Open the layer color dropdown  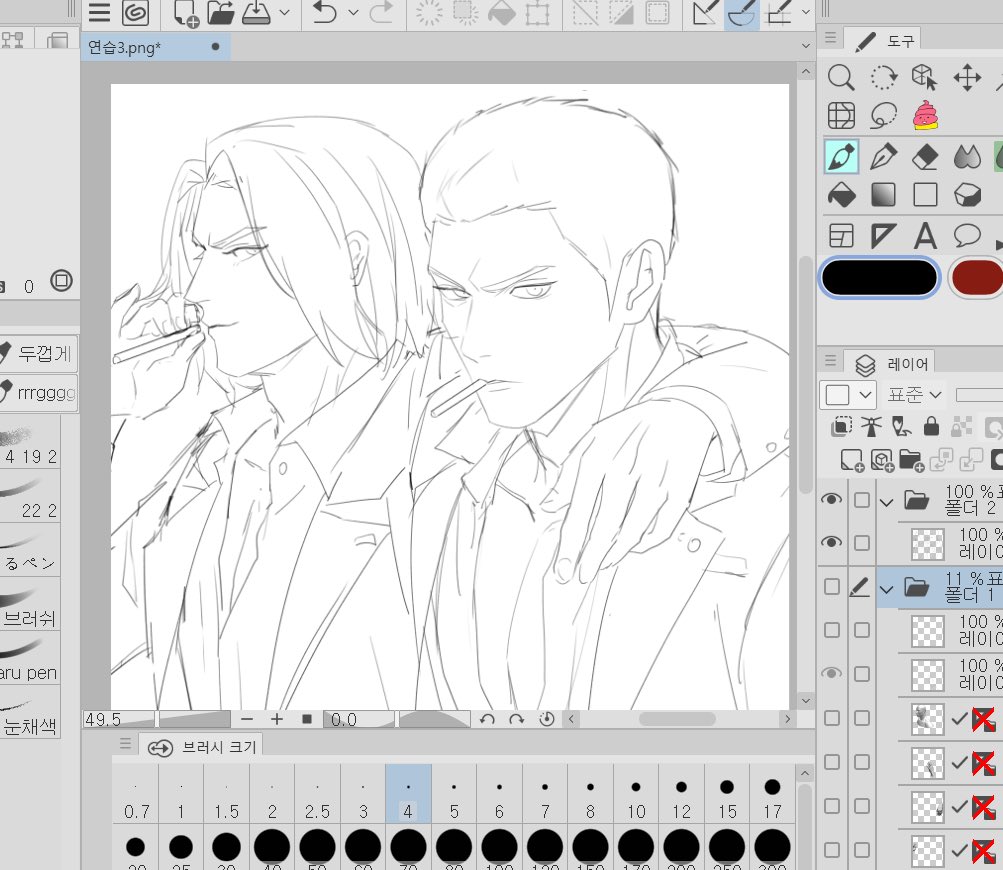pyautogui.click(x=848, y=395)
